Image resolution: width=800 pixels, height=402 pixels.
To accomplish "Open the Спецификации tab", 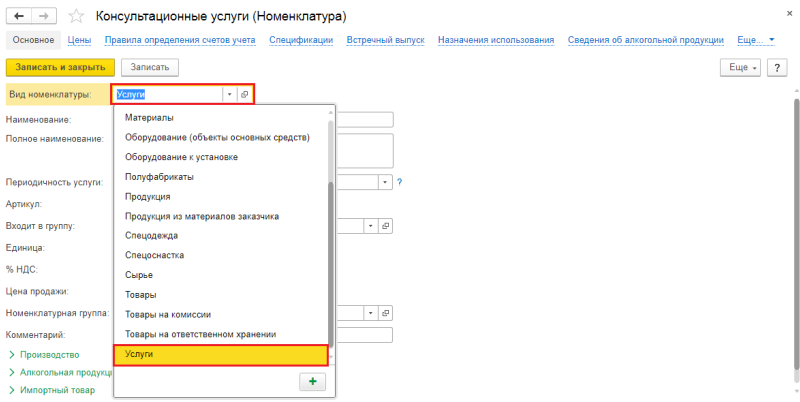I will click(x=301, y=40).
